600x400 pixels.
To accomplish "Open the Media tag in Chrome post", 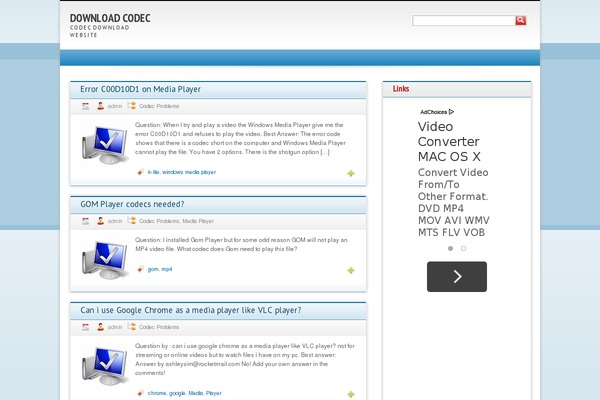I will click(x=196, y=393).
